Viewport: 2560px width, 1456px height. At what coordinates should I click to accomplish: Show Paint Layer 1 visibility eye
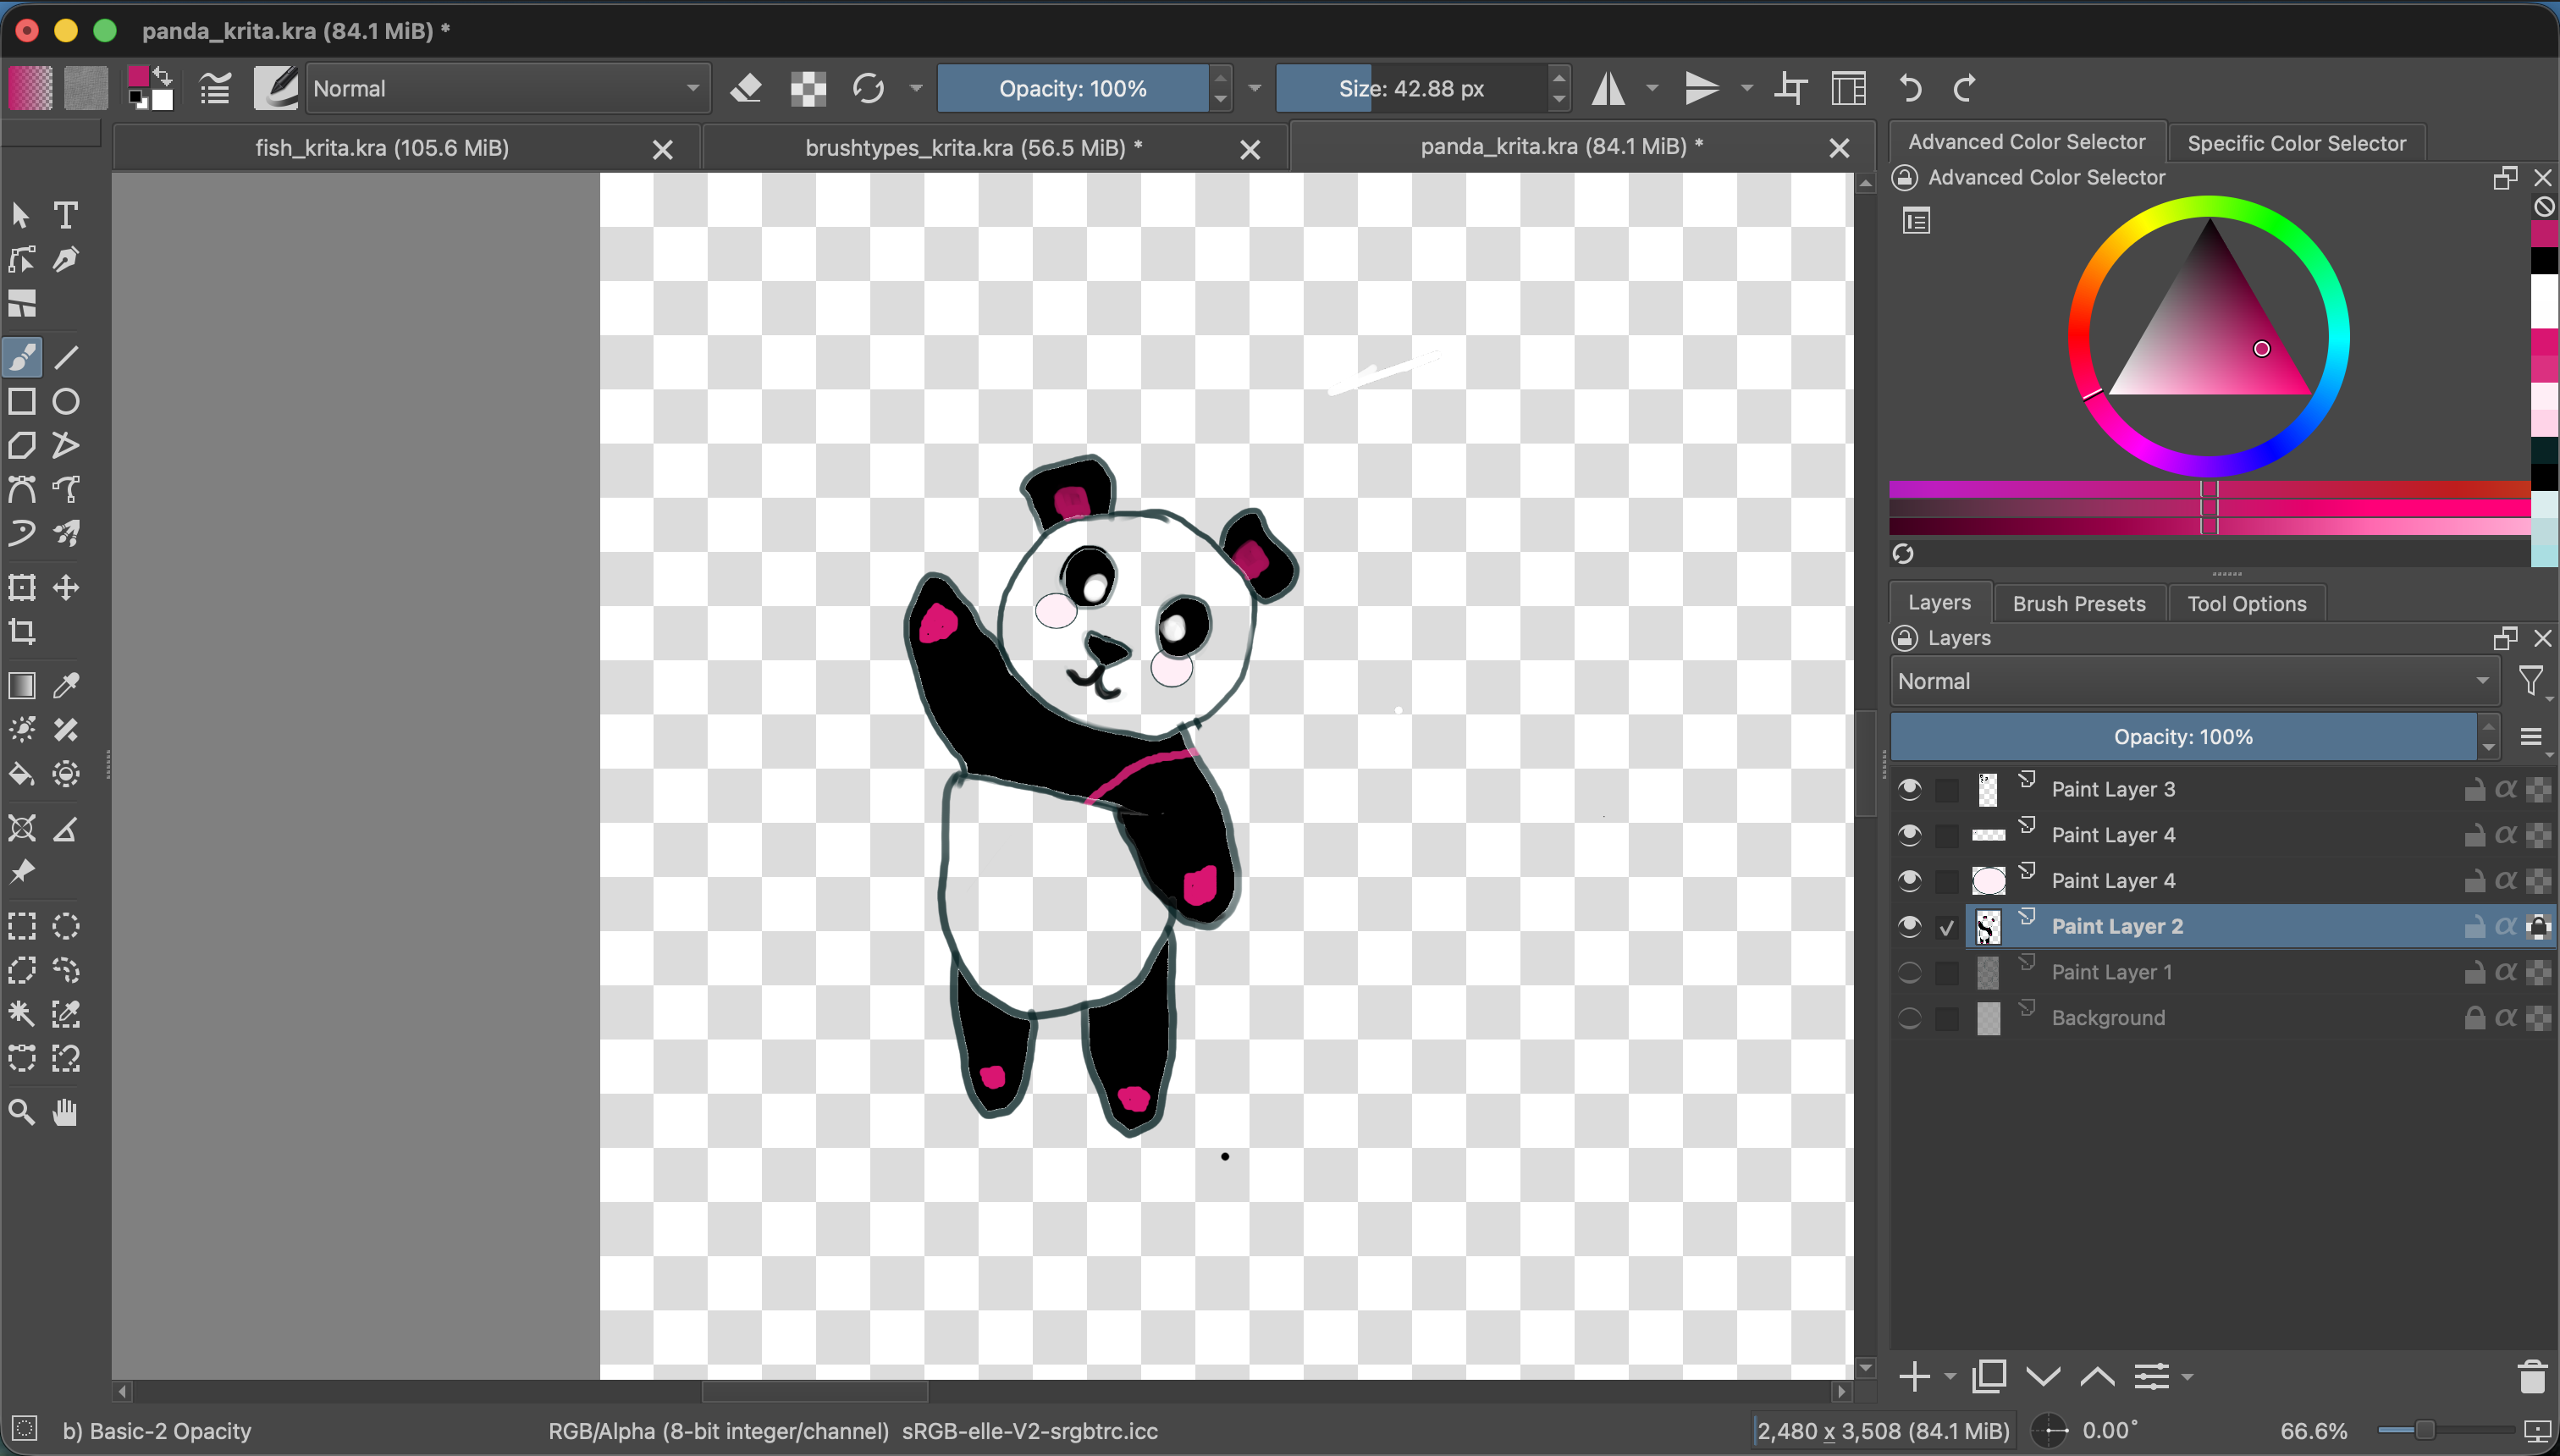(1909, 972)
